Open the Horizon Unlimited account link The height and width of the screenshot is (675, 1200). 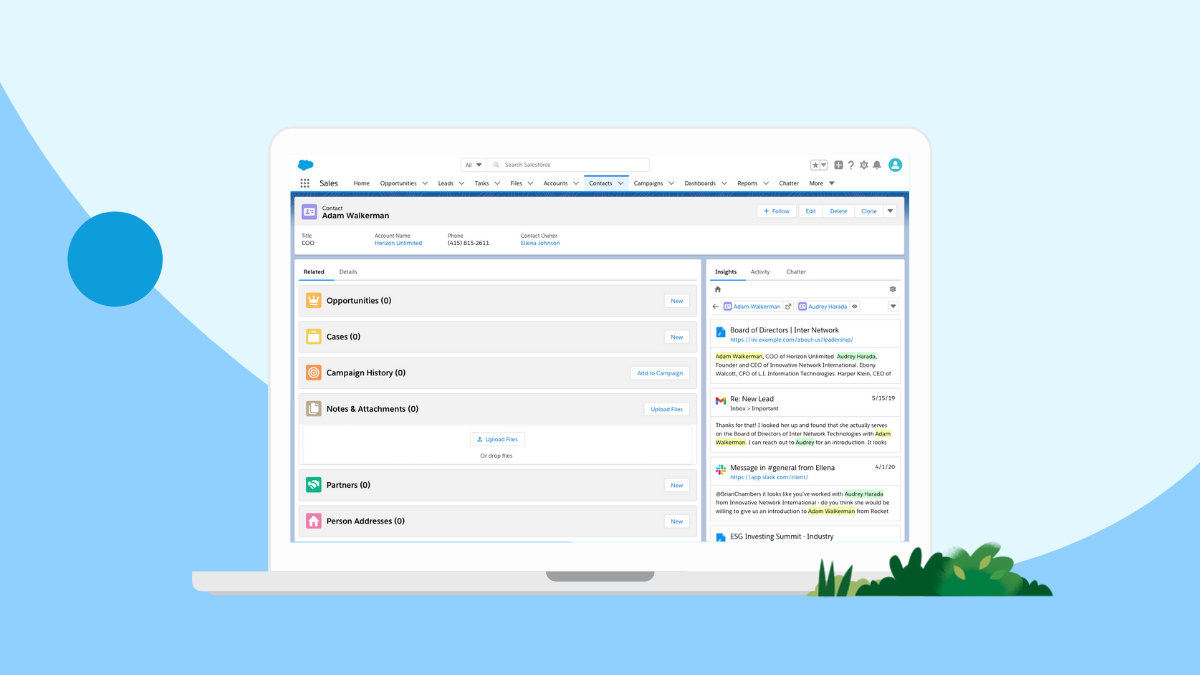coord(398,243)
